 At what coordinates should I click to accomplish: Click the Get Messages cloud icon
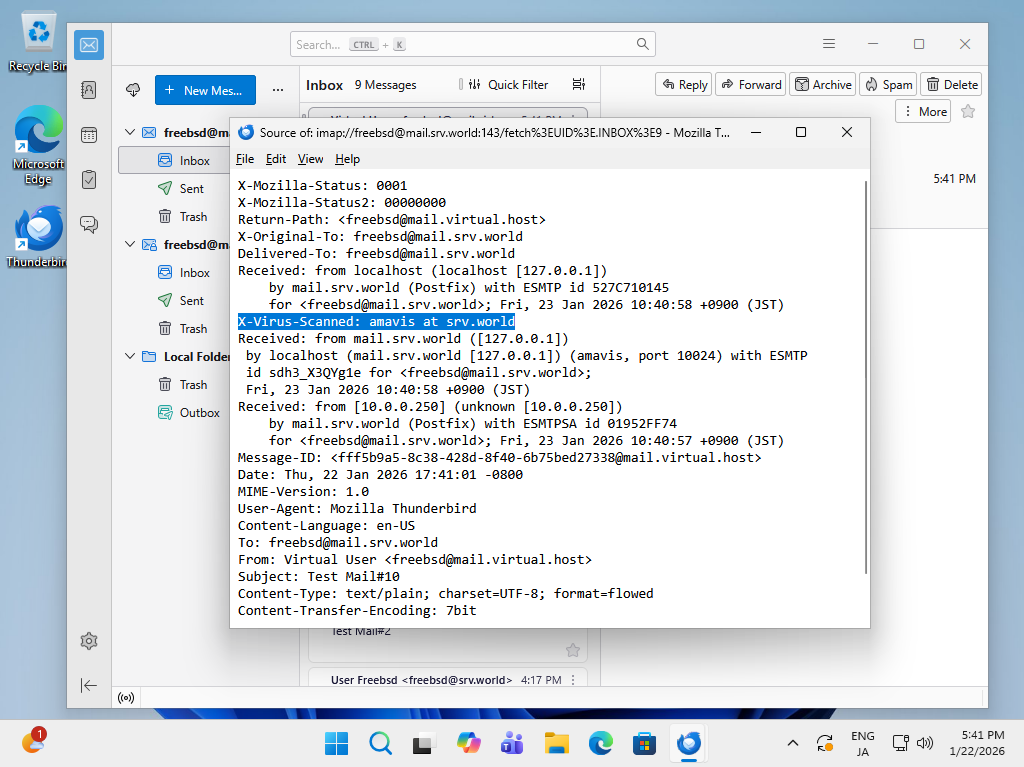point(133,90)
